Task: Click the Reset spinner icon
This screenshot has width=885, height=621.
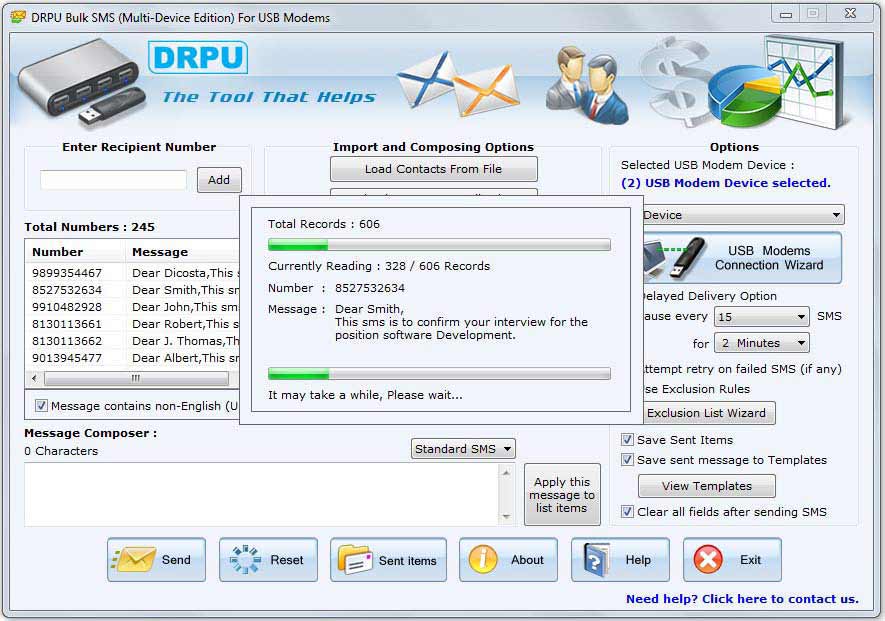Action: pyautogui.click(x=246, y=559)
